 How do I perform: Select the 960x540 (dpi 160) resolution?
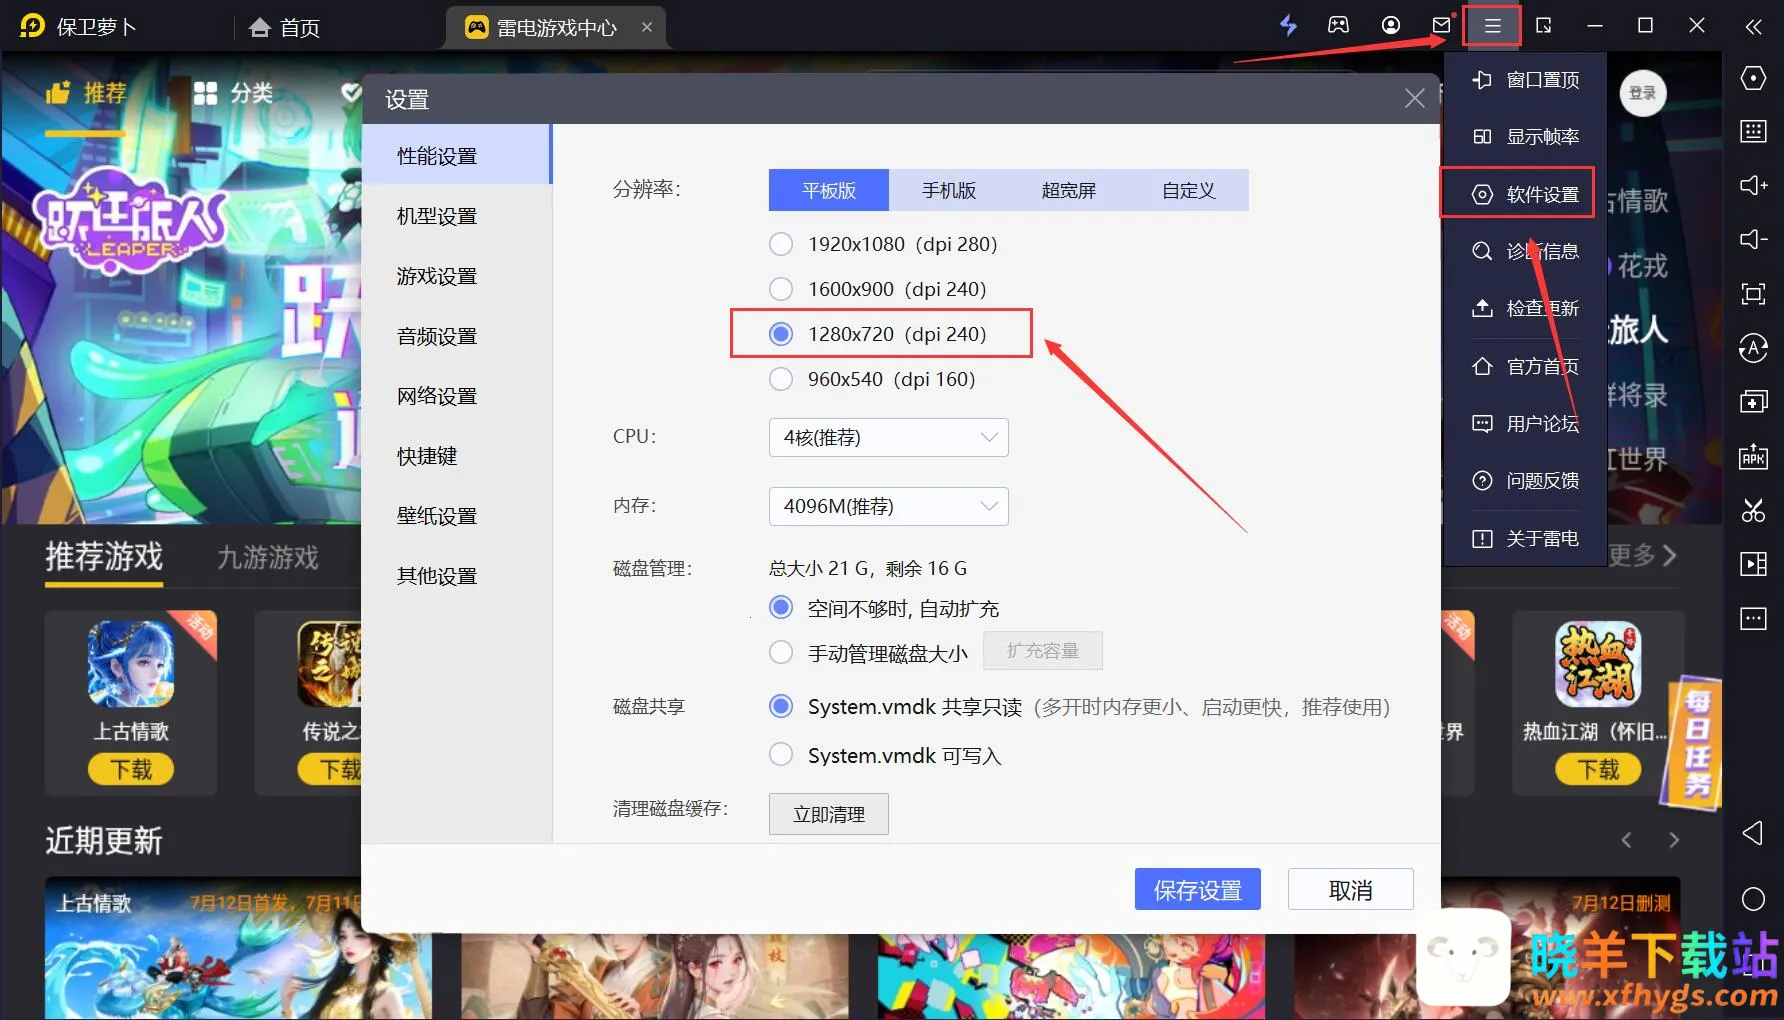[781, 379]
